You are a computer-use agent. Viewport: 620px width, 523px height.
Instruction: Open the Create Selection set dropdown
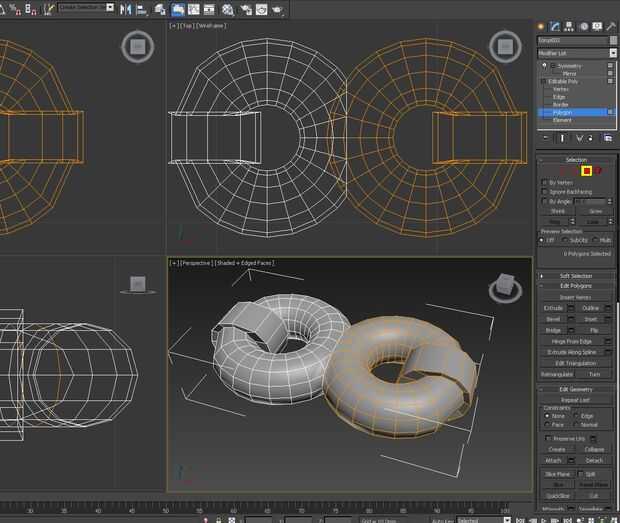click(x=85, y=7)
